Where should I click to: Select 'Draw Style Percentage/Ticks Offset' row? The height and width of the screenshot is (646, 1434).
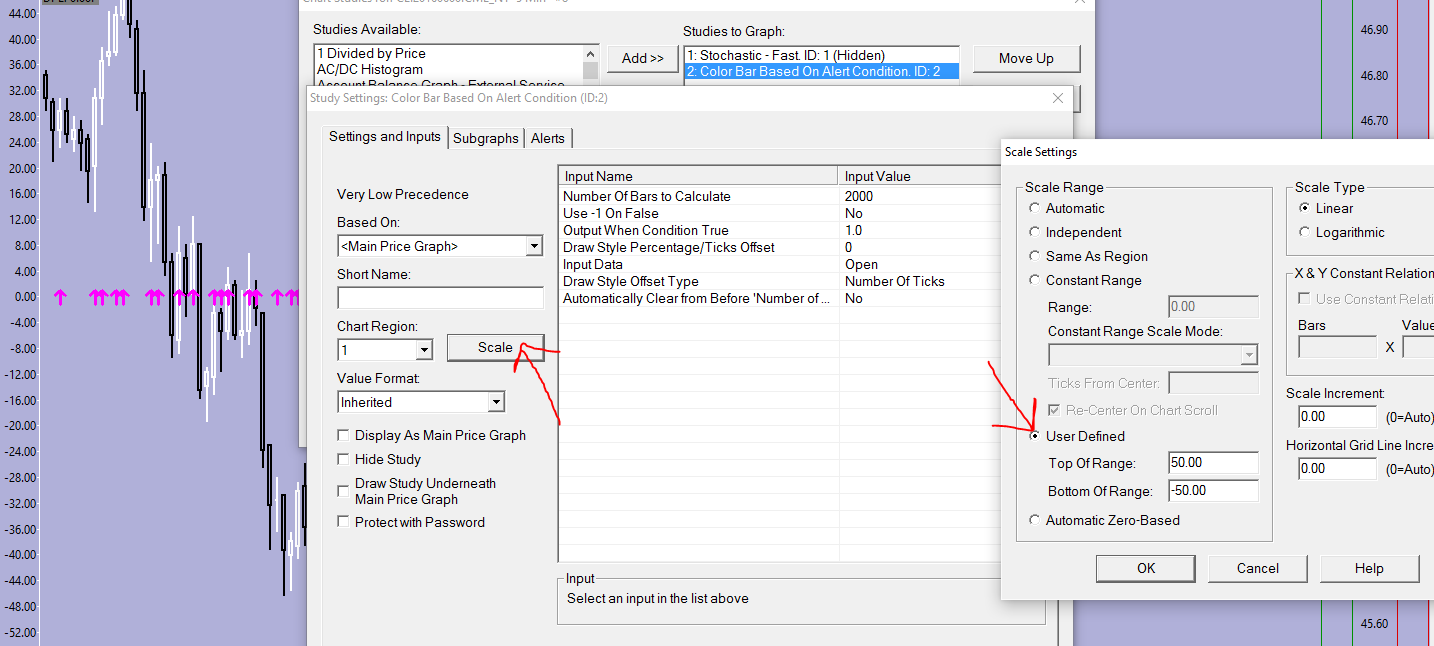click(780, 247)
